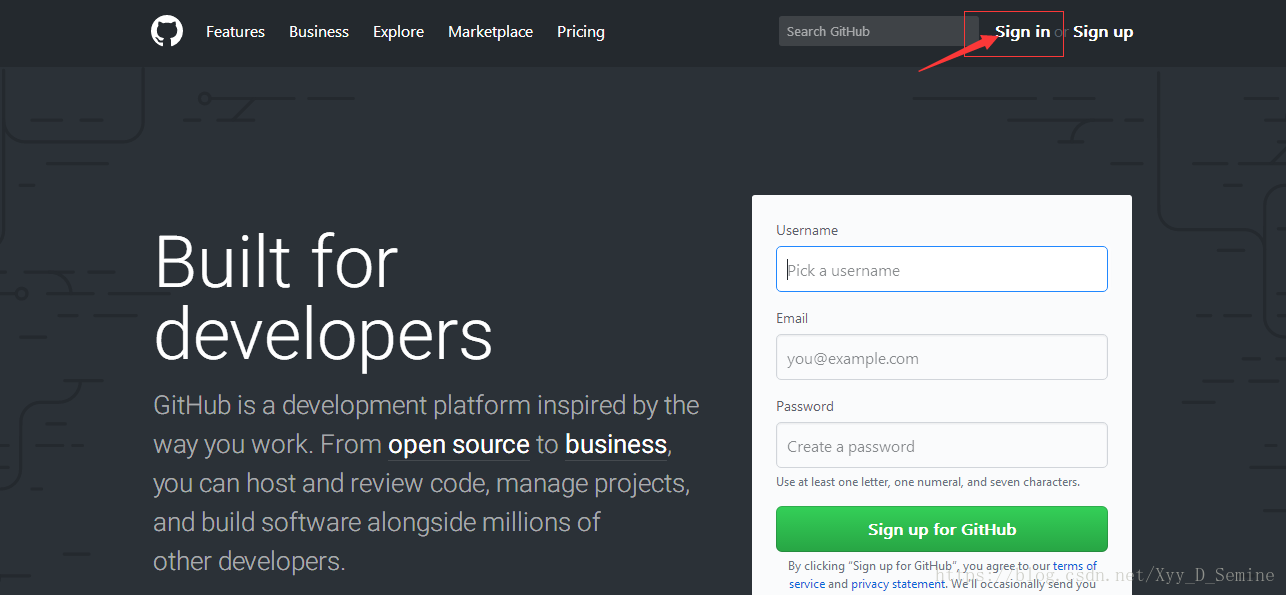Click the password requirements hint text

[928, 482]
